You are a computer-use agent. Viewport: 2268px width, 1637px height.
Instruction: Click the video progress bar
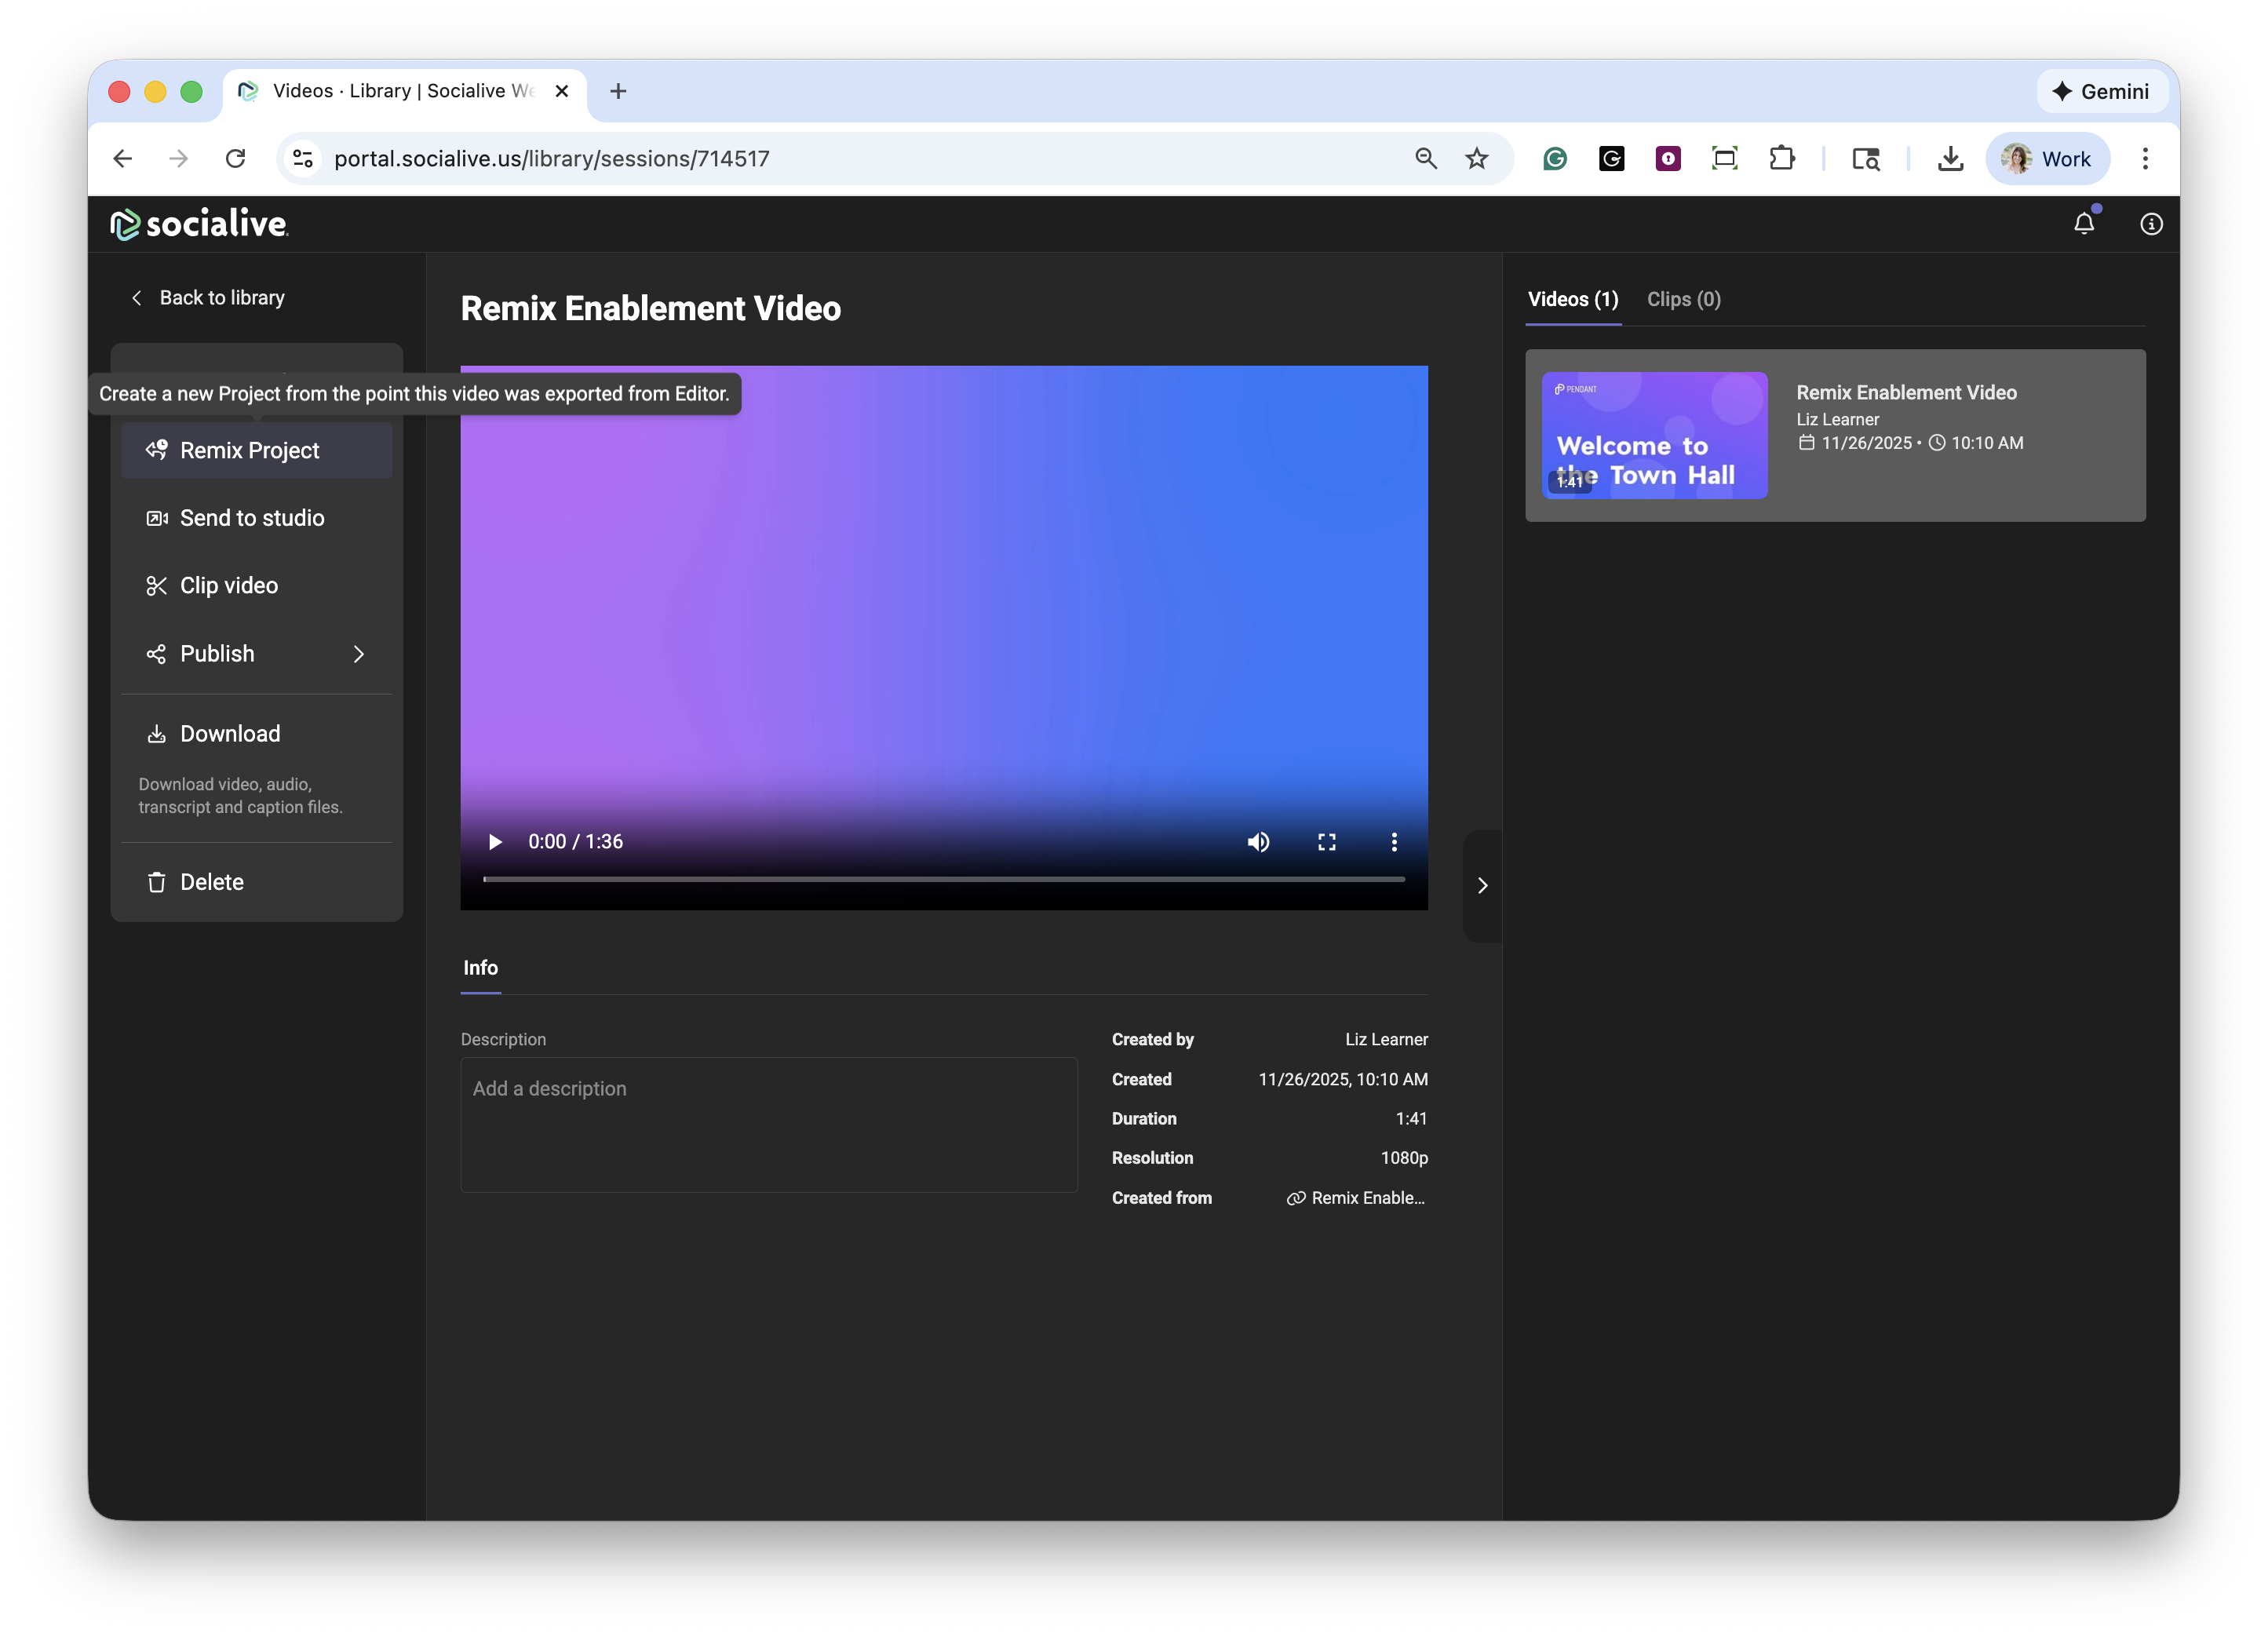943,879
